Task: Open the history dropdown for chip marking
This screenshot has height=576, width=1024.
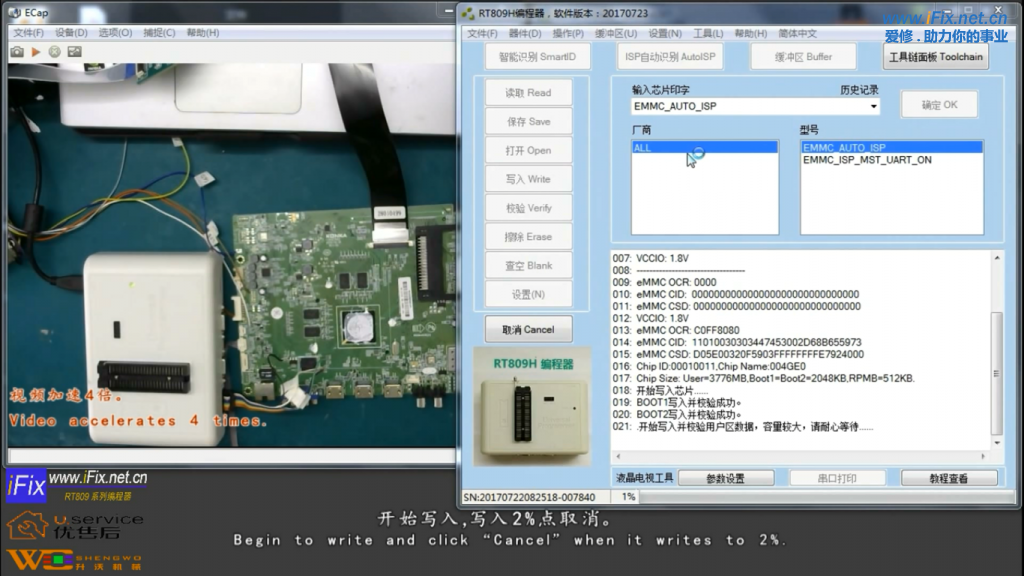Action: point(874,106)
